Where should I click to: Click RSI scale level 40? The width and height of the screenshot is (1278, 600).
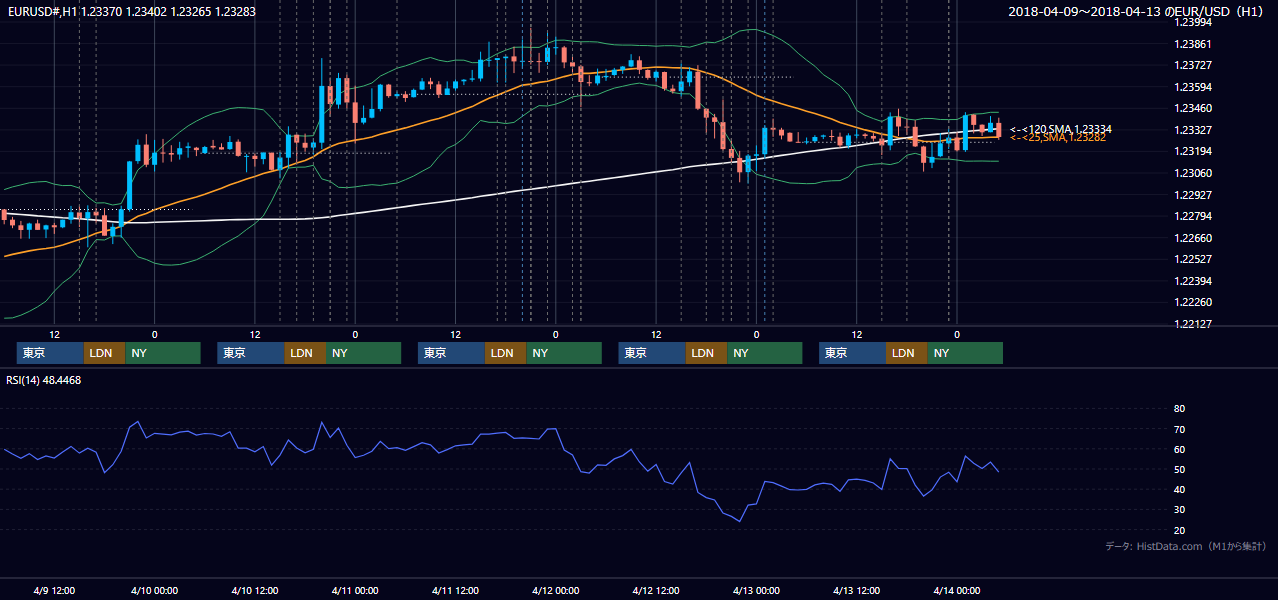tap(1179, 489)
